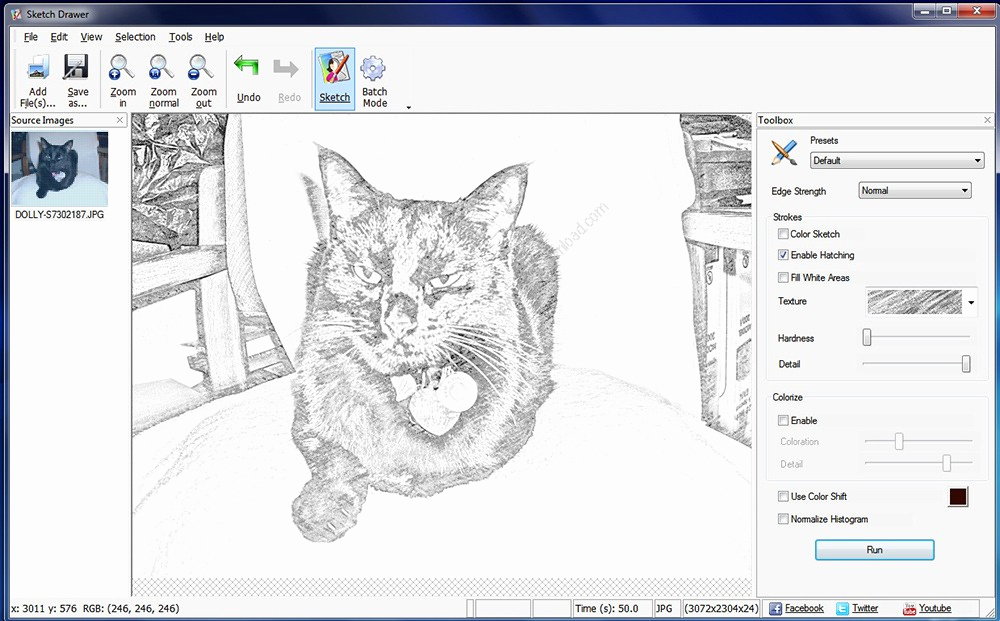Pick the dark color shift swatch

coord(958,497)
